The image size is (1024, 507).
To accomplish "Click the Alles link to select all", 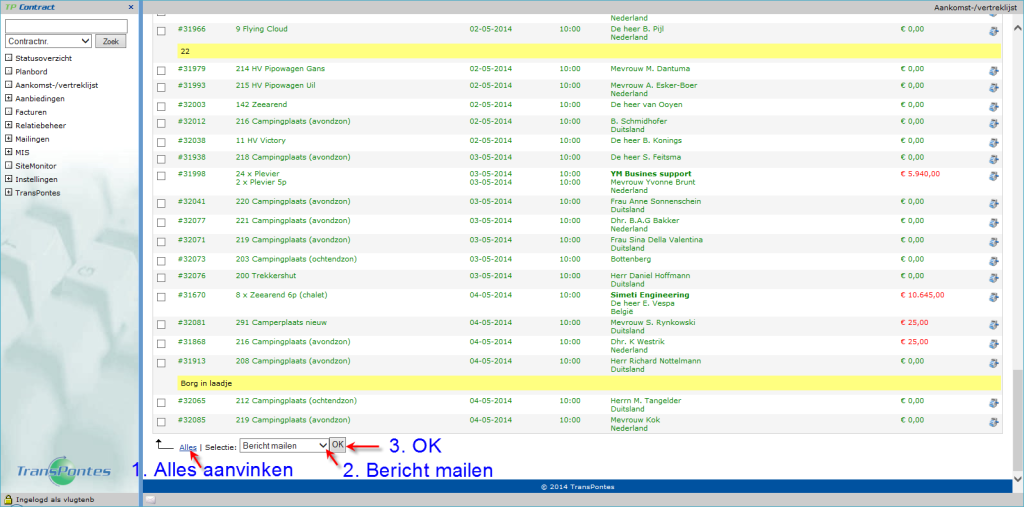I will (187, 446).
